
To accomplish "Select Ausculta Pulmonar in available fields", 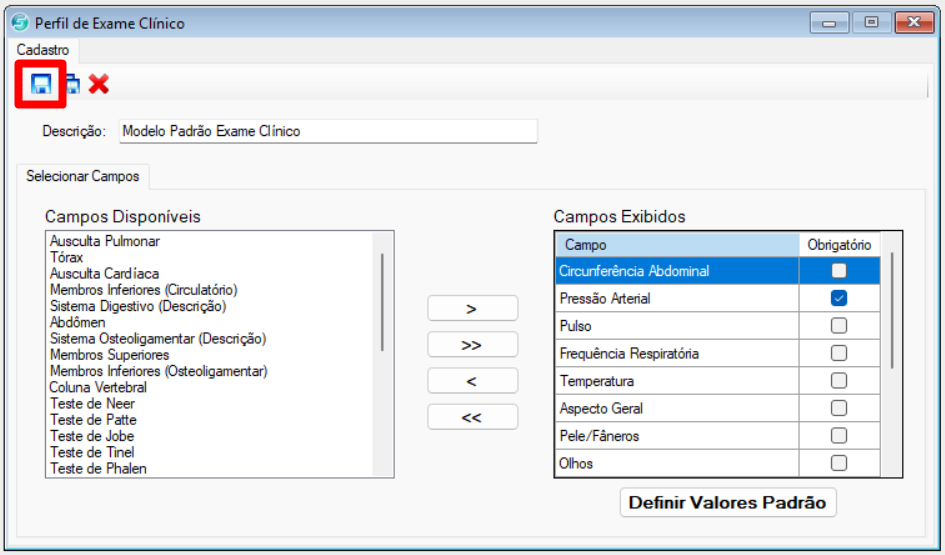I will coord(105,241).
